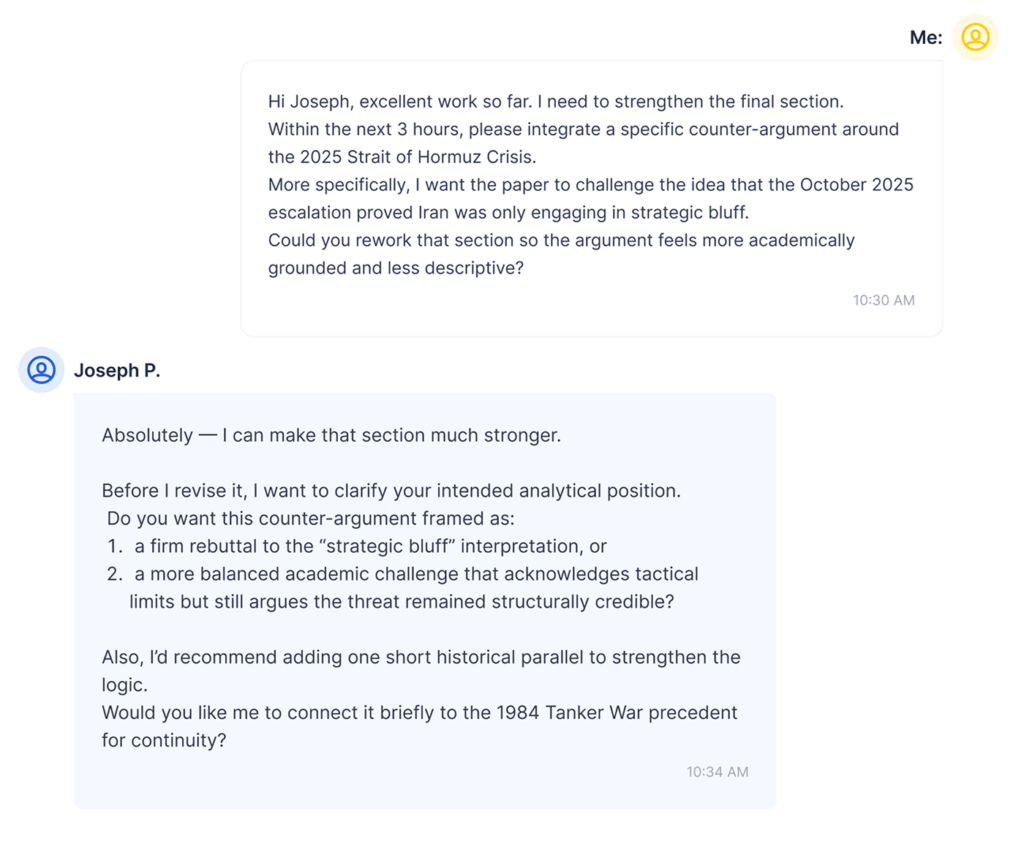Image resolution: width=1024 pixels, height=852 pixels.
Task: Click the "Also, I'd recommend adding" sentence
Action: (421, 657)
